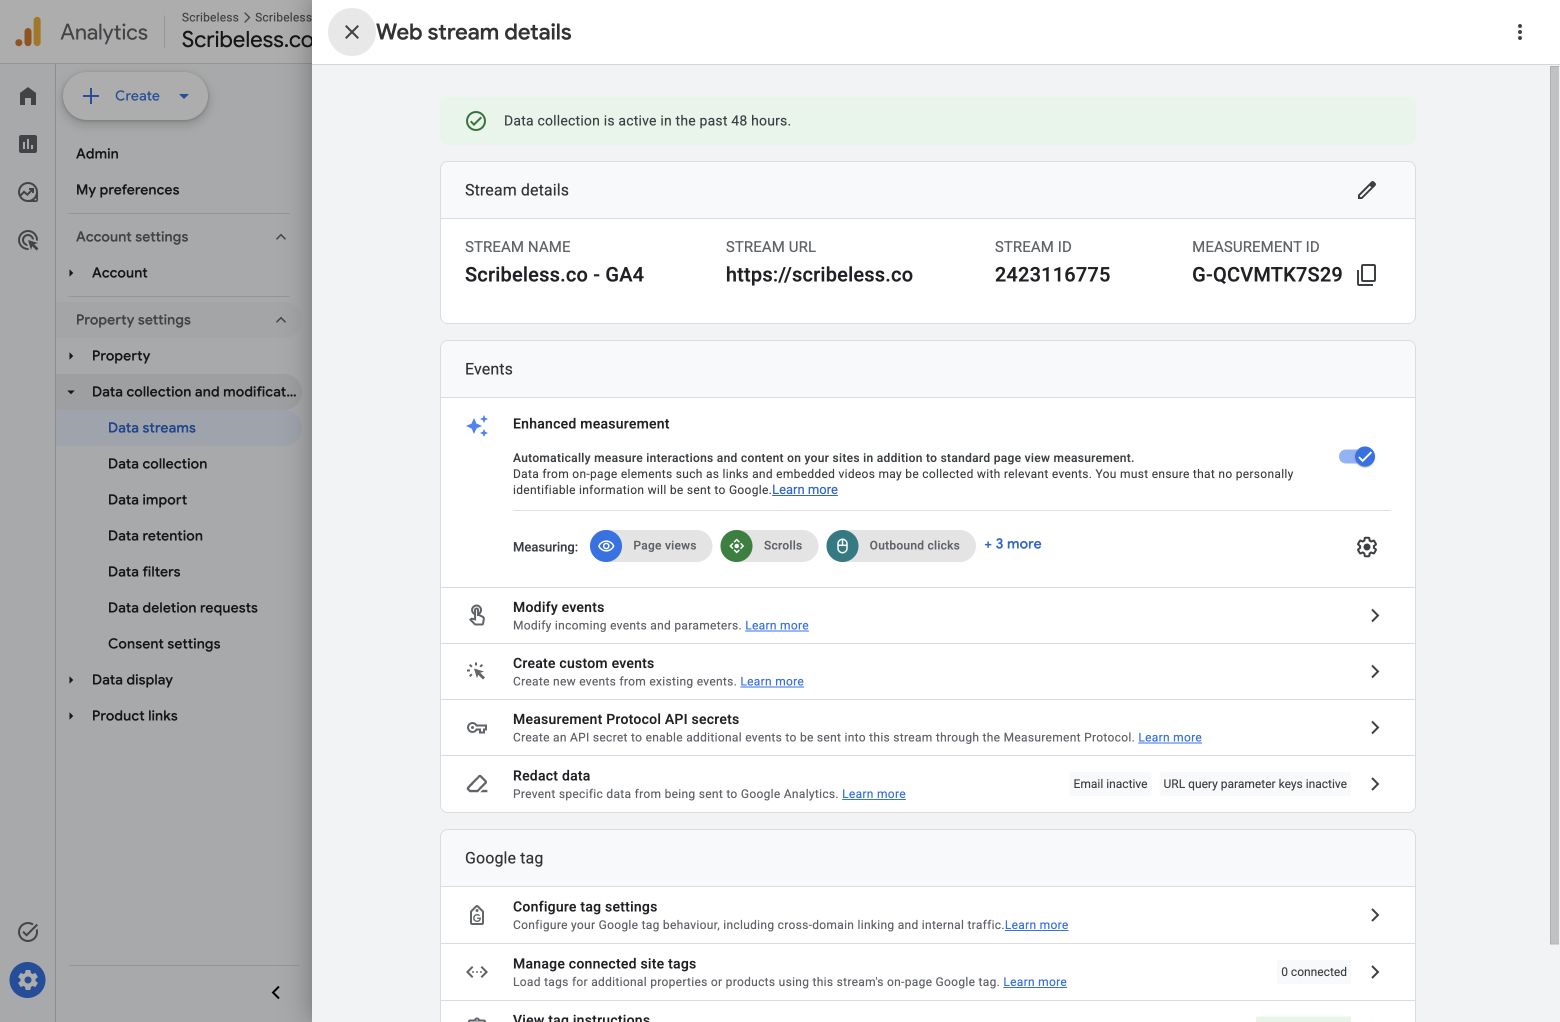Click the Analytics logo

tap(29, 32)
